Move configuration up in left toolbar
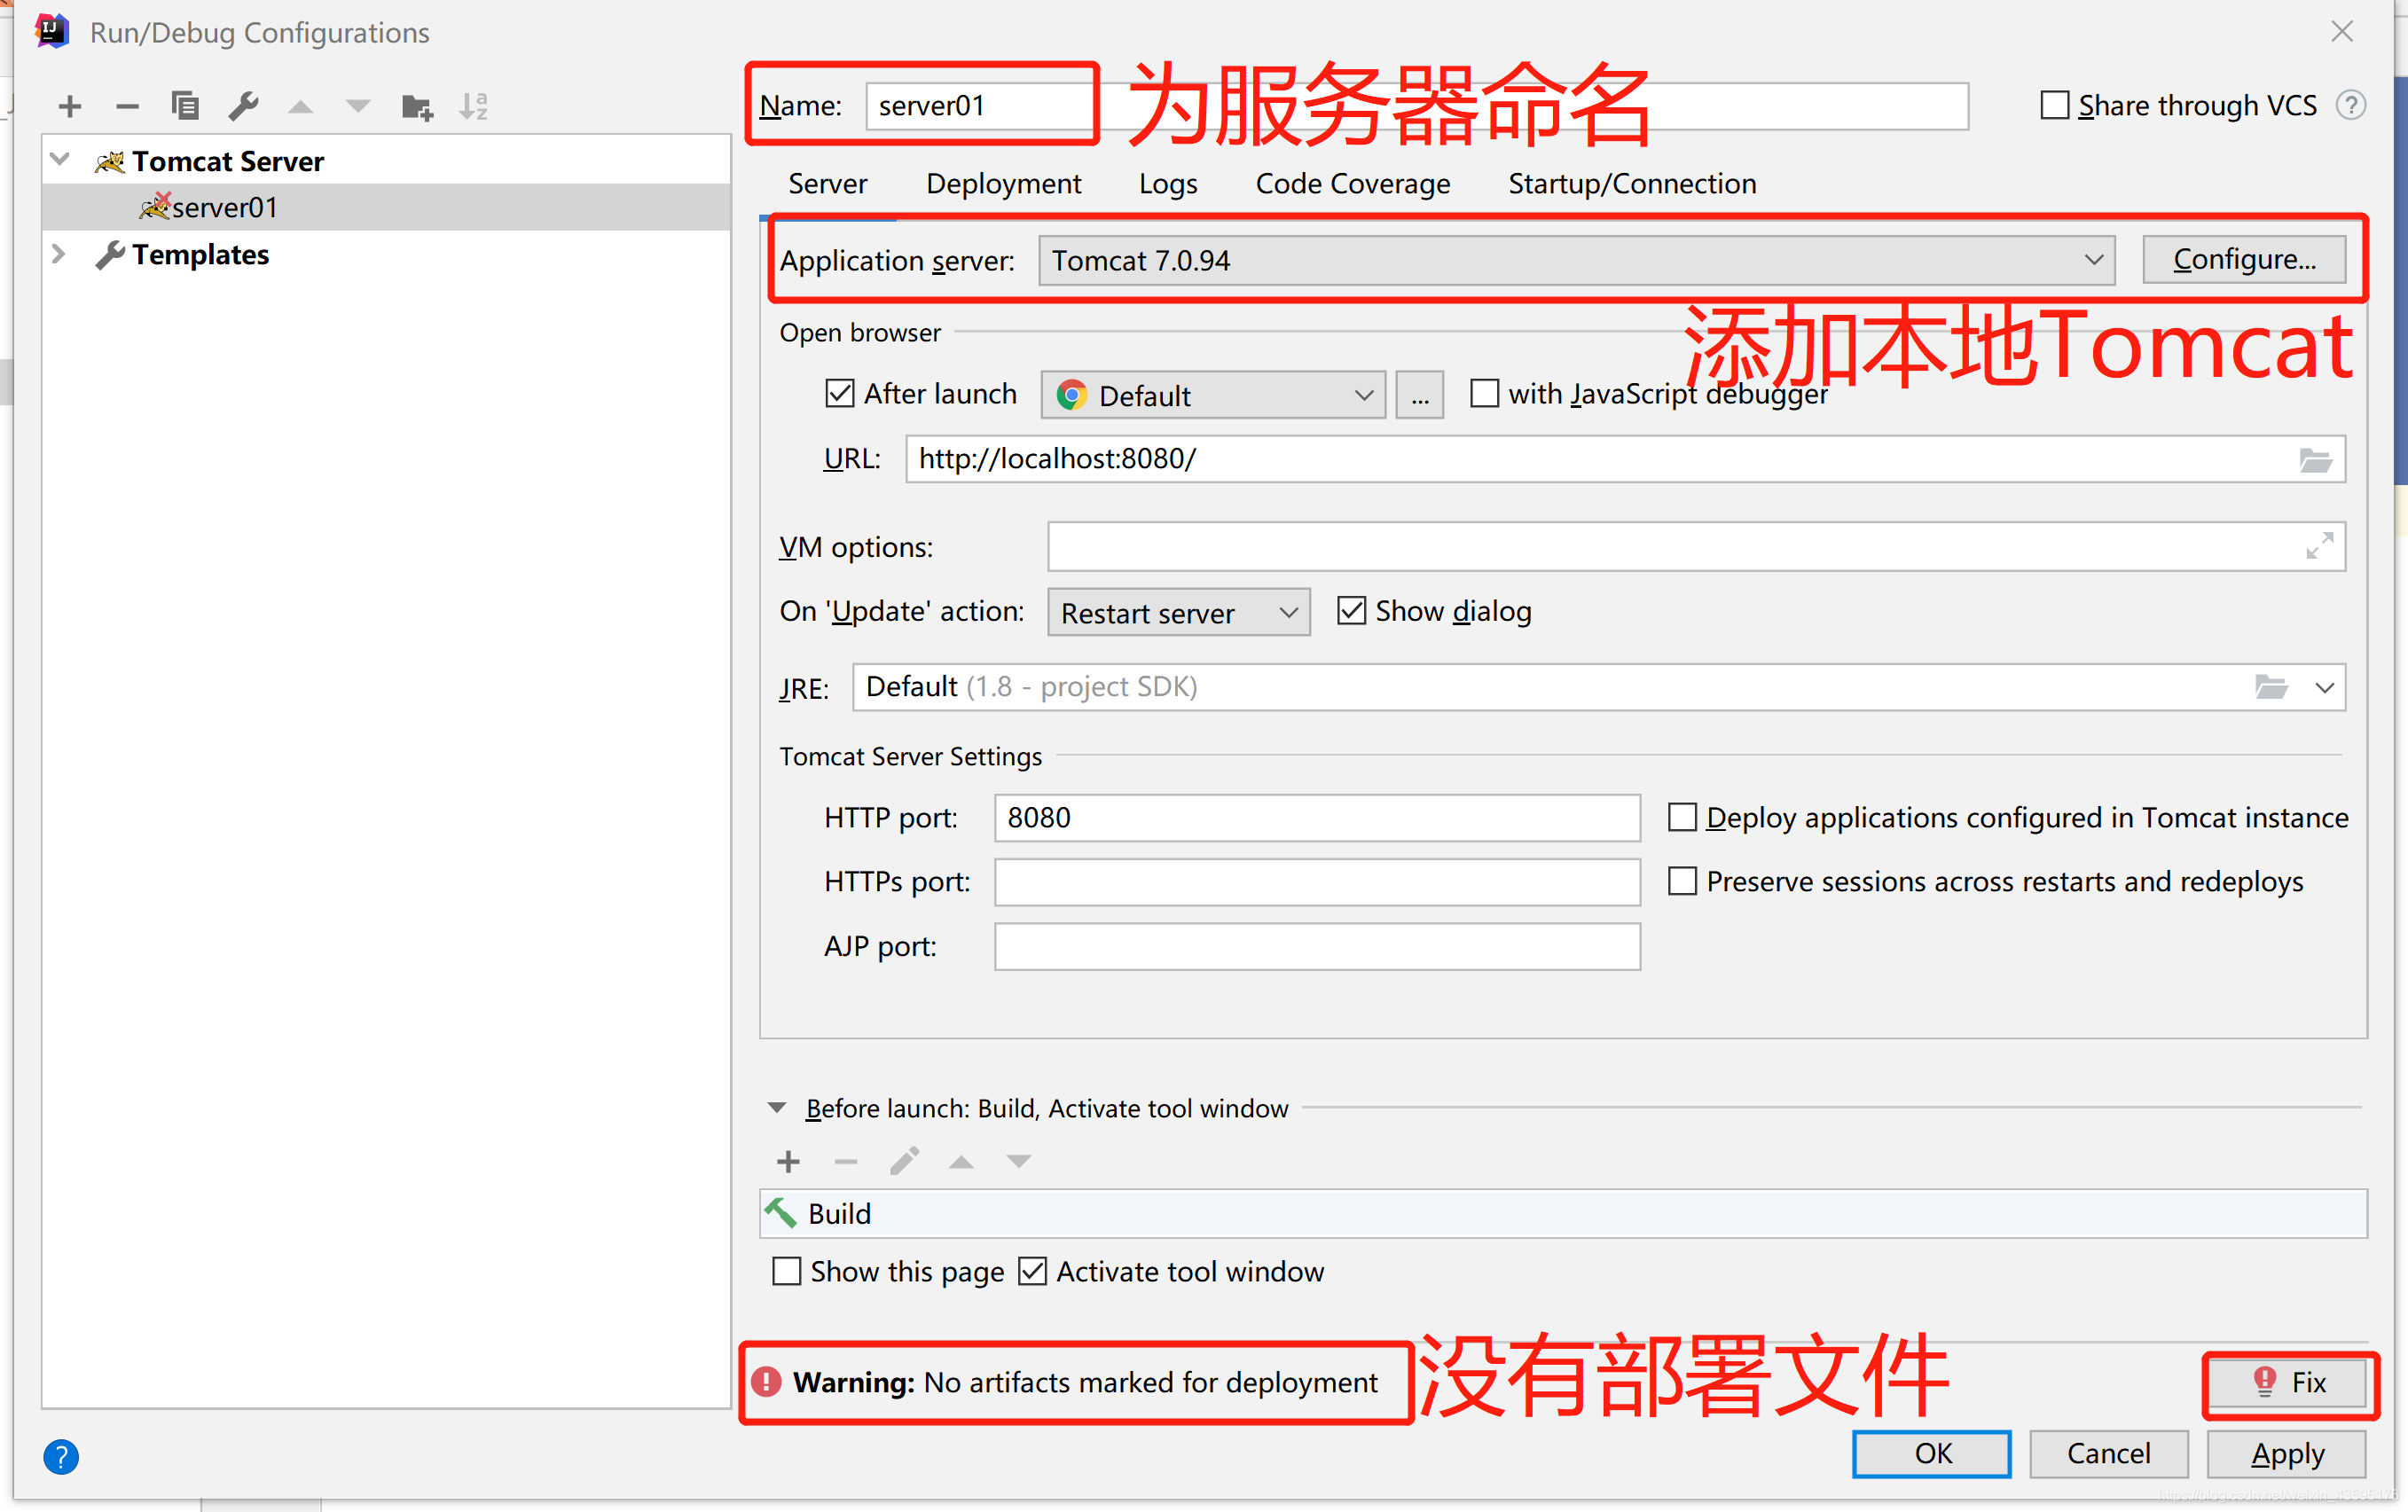The height and width of the screenshot is (1512, 2408). coord(301,107)
